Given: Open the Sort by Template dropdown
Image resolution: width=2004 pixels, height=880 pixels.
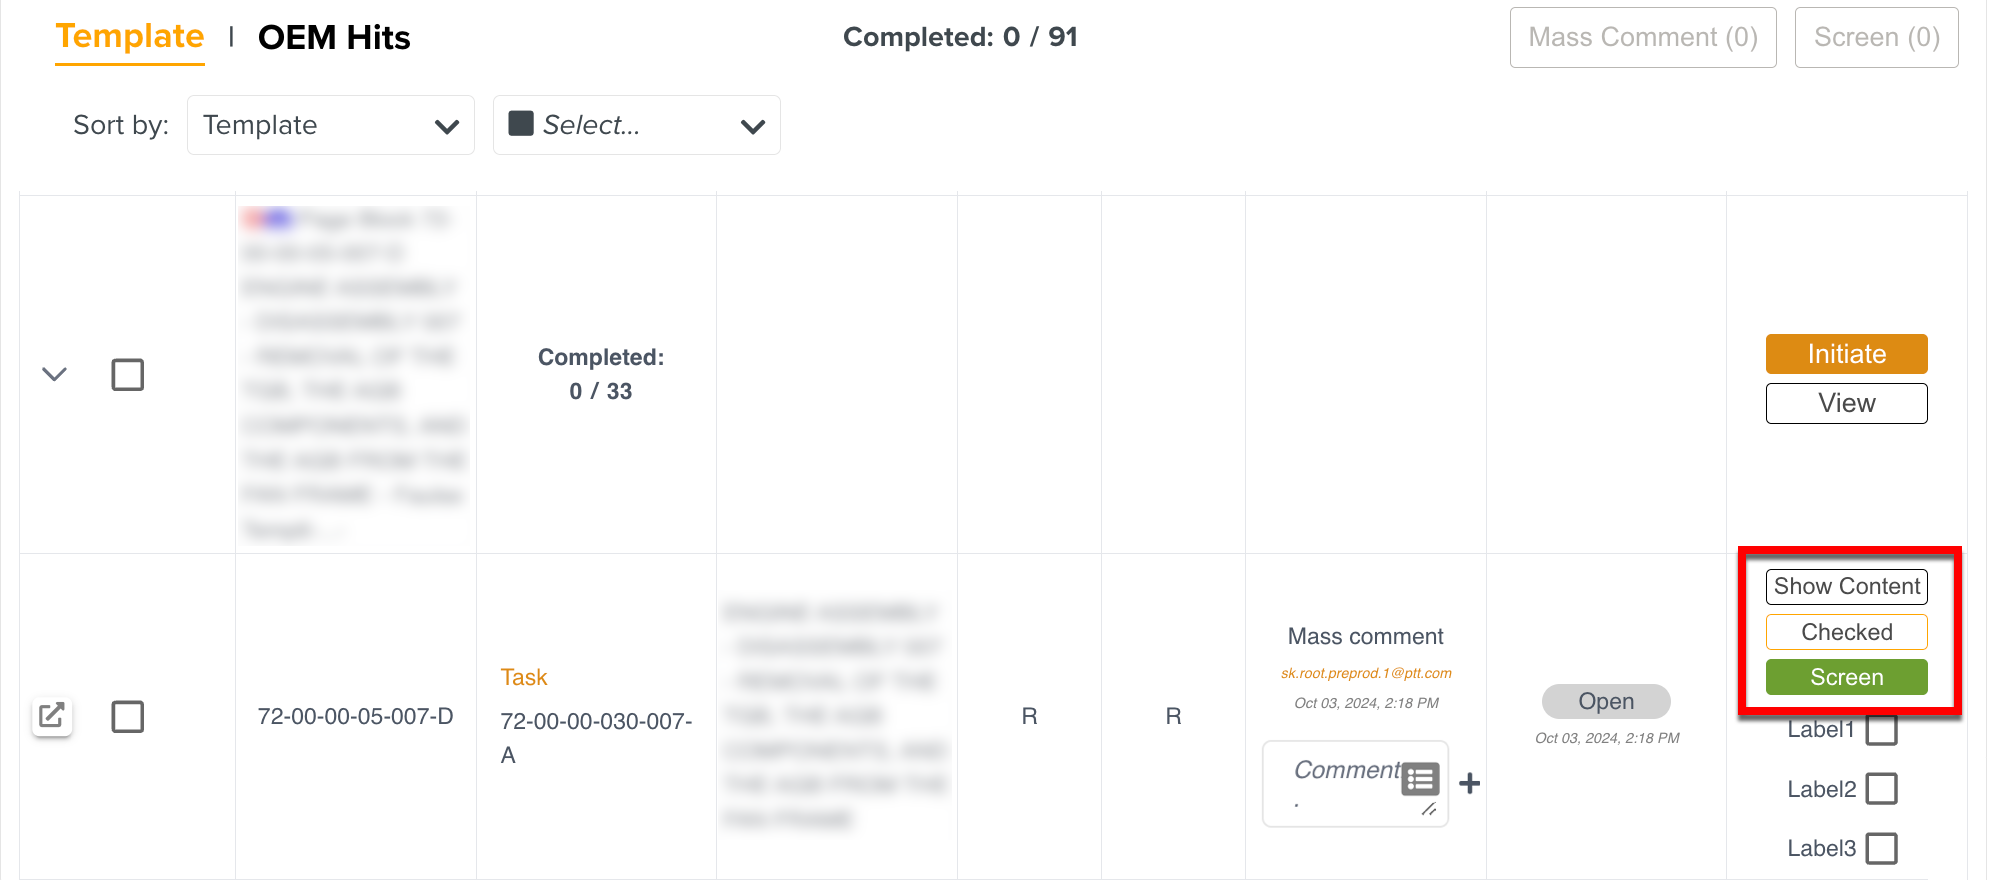Looking at the screenshot, I should pos(331,125).
